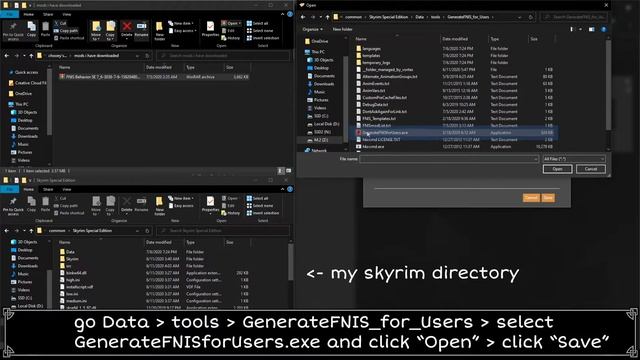Click Invert selection in mods window ribbon
Image resolution: width=640 pixels, height=360 pixels.
[263, 38]
